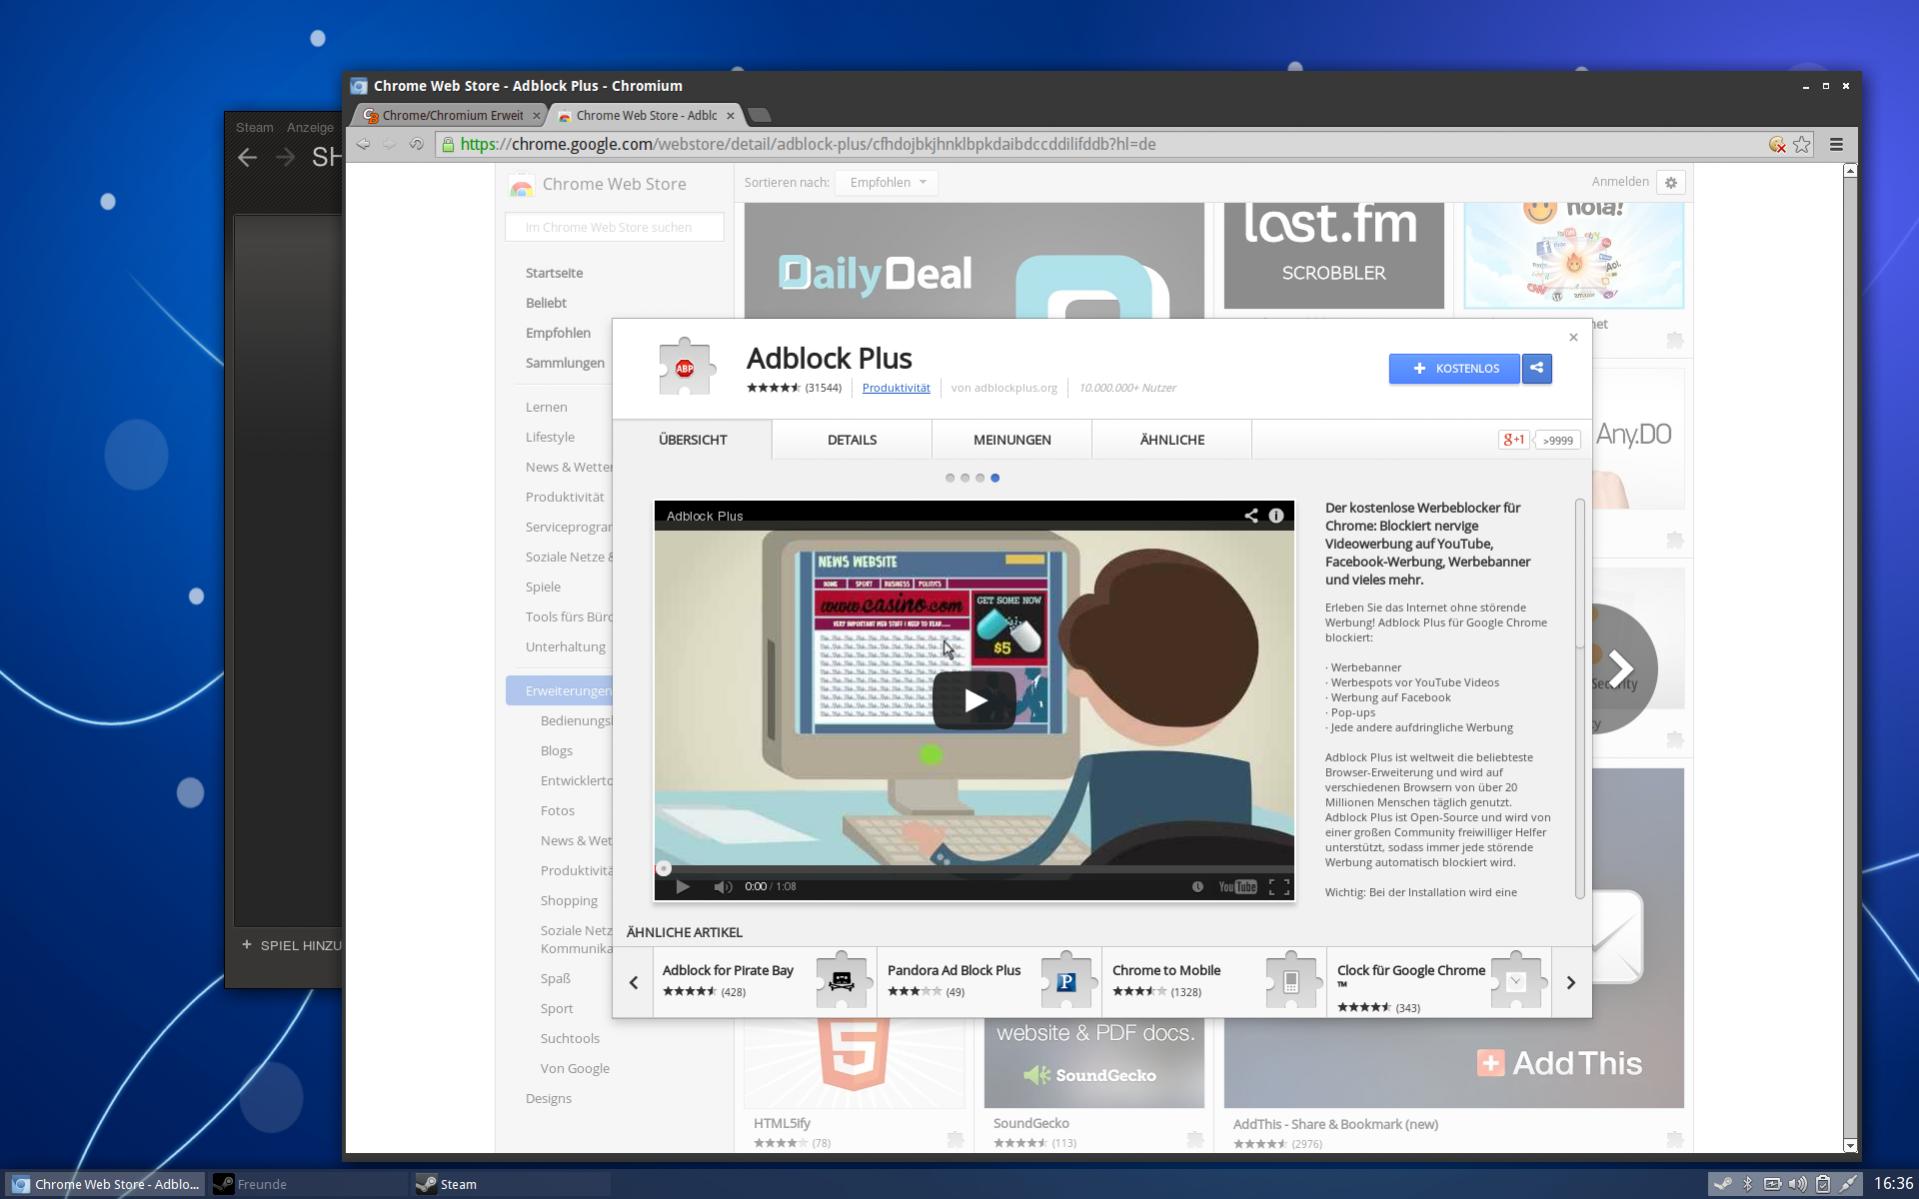Select the third screenshot carousel dot
1919x1199 pixels.
tap(980, 478)
